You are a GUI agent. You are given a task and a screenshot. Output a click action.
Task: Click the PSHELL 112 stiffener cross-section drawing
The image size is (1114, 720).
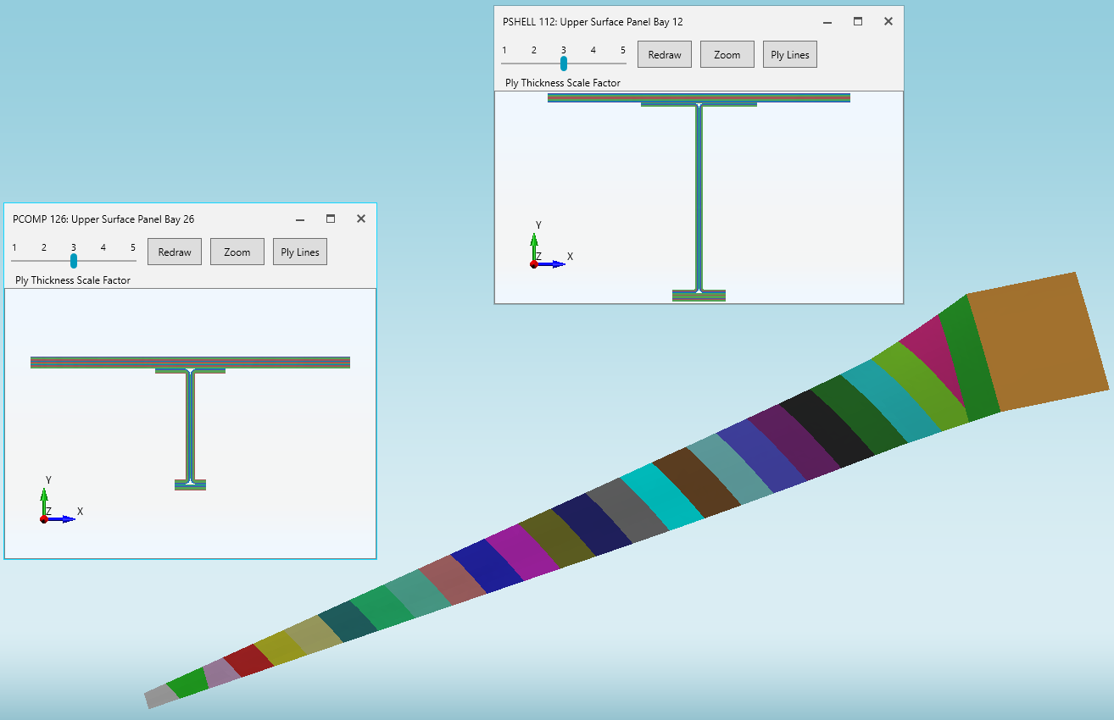[699, 198]
